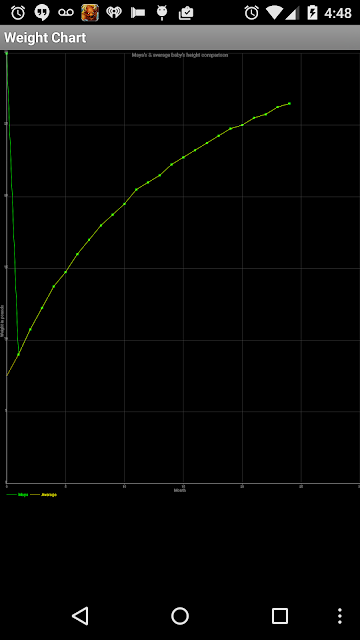Screen dimensions: 360x640
Task: Open recent apps with square button
Action: coord(280,616)
